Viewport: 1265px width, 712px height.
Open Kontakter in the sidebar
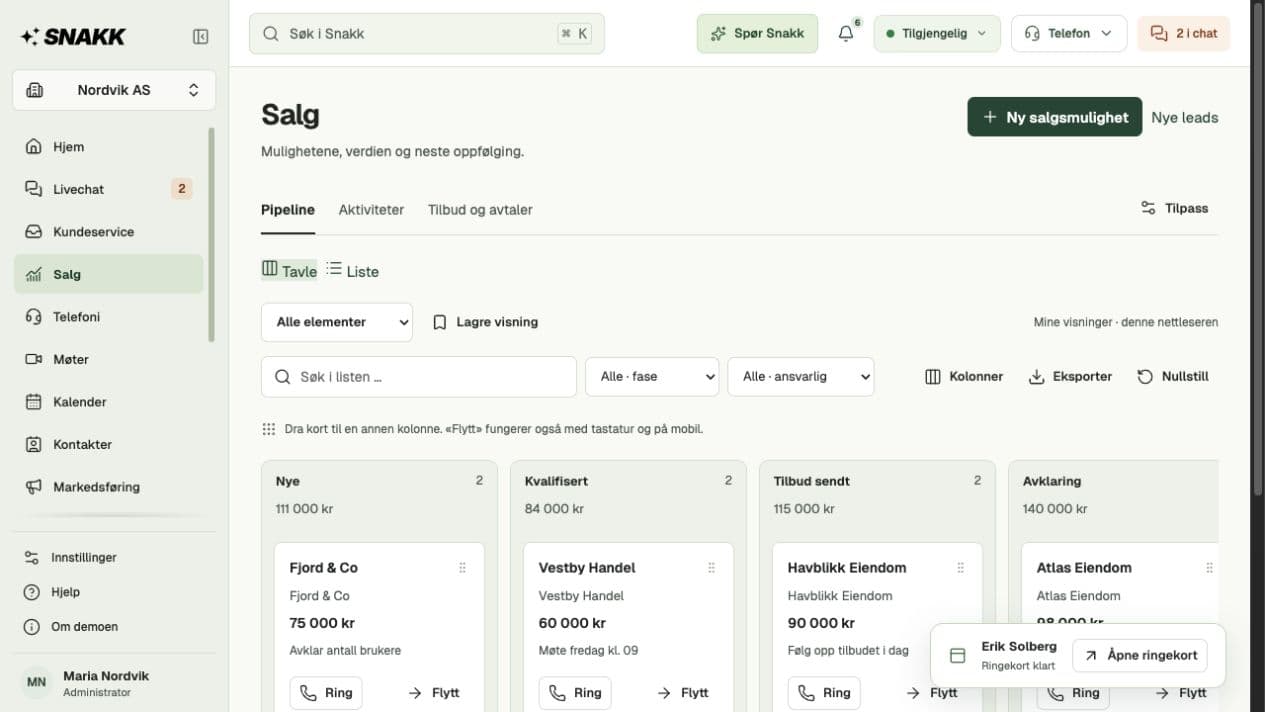tap(108, 444)
